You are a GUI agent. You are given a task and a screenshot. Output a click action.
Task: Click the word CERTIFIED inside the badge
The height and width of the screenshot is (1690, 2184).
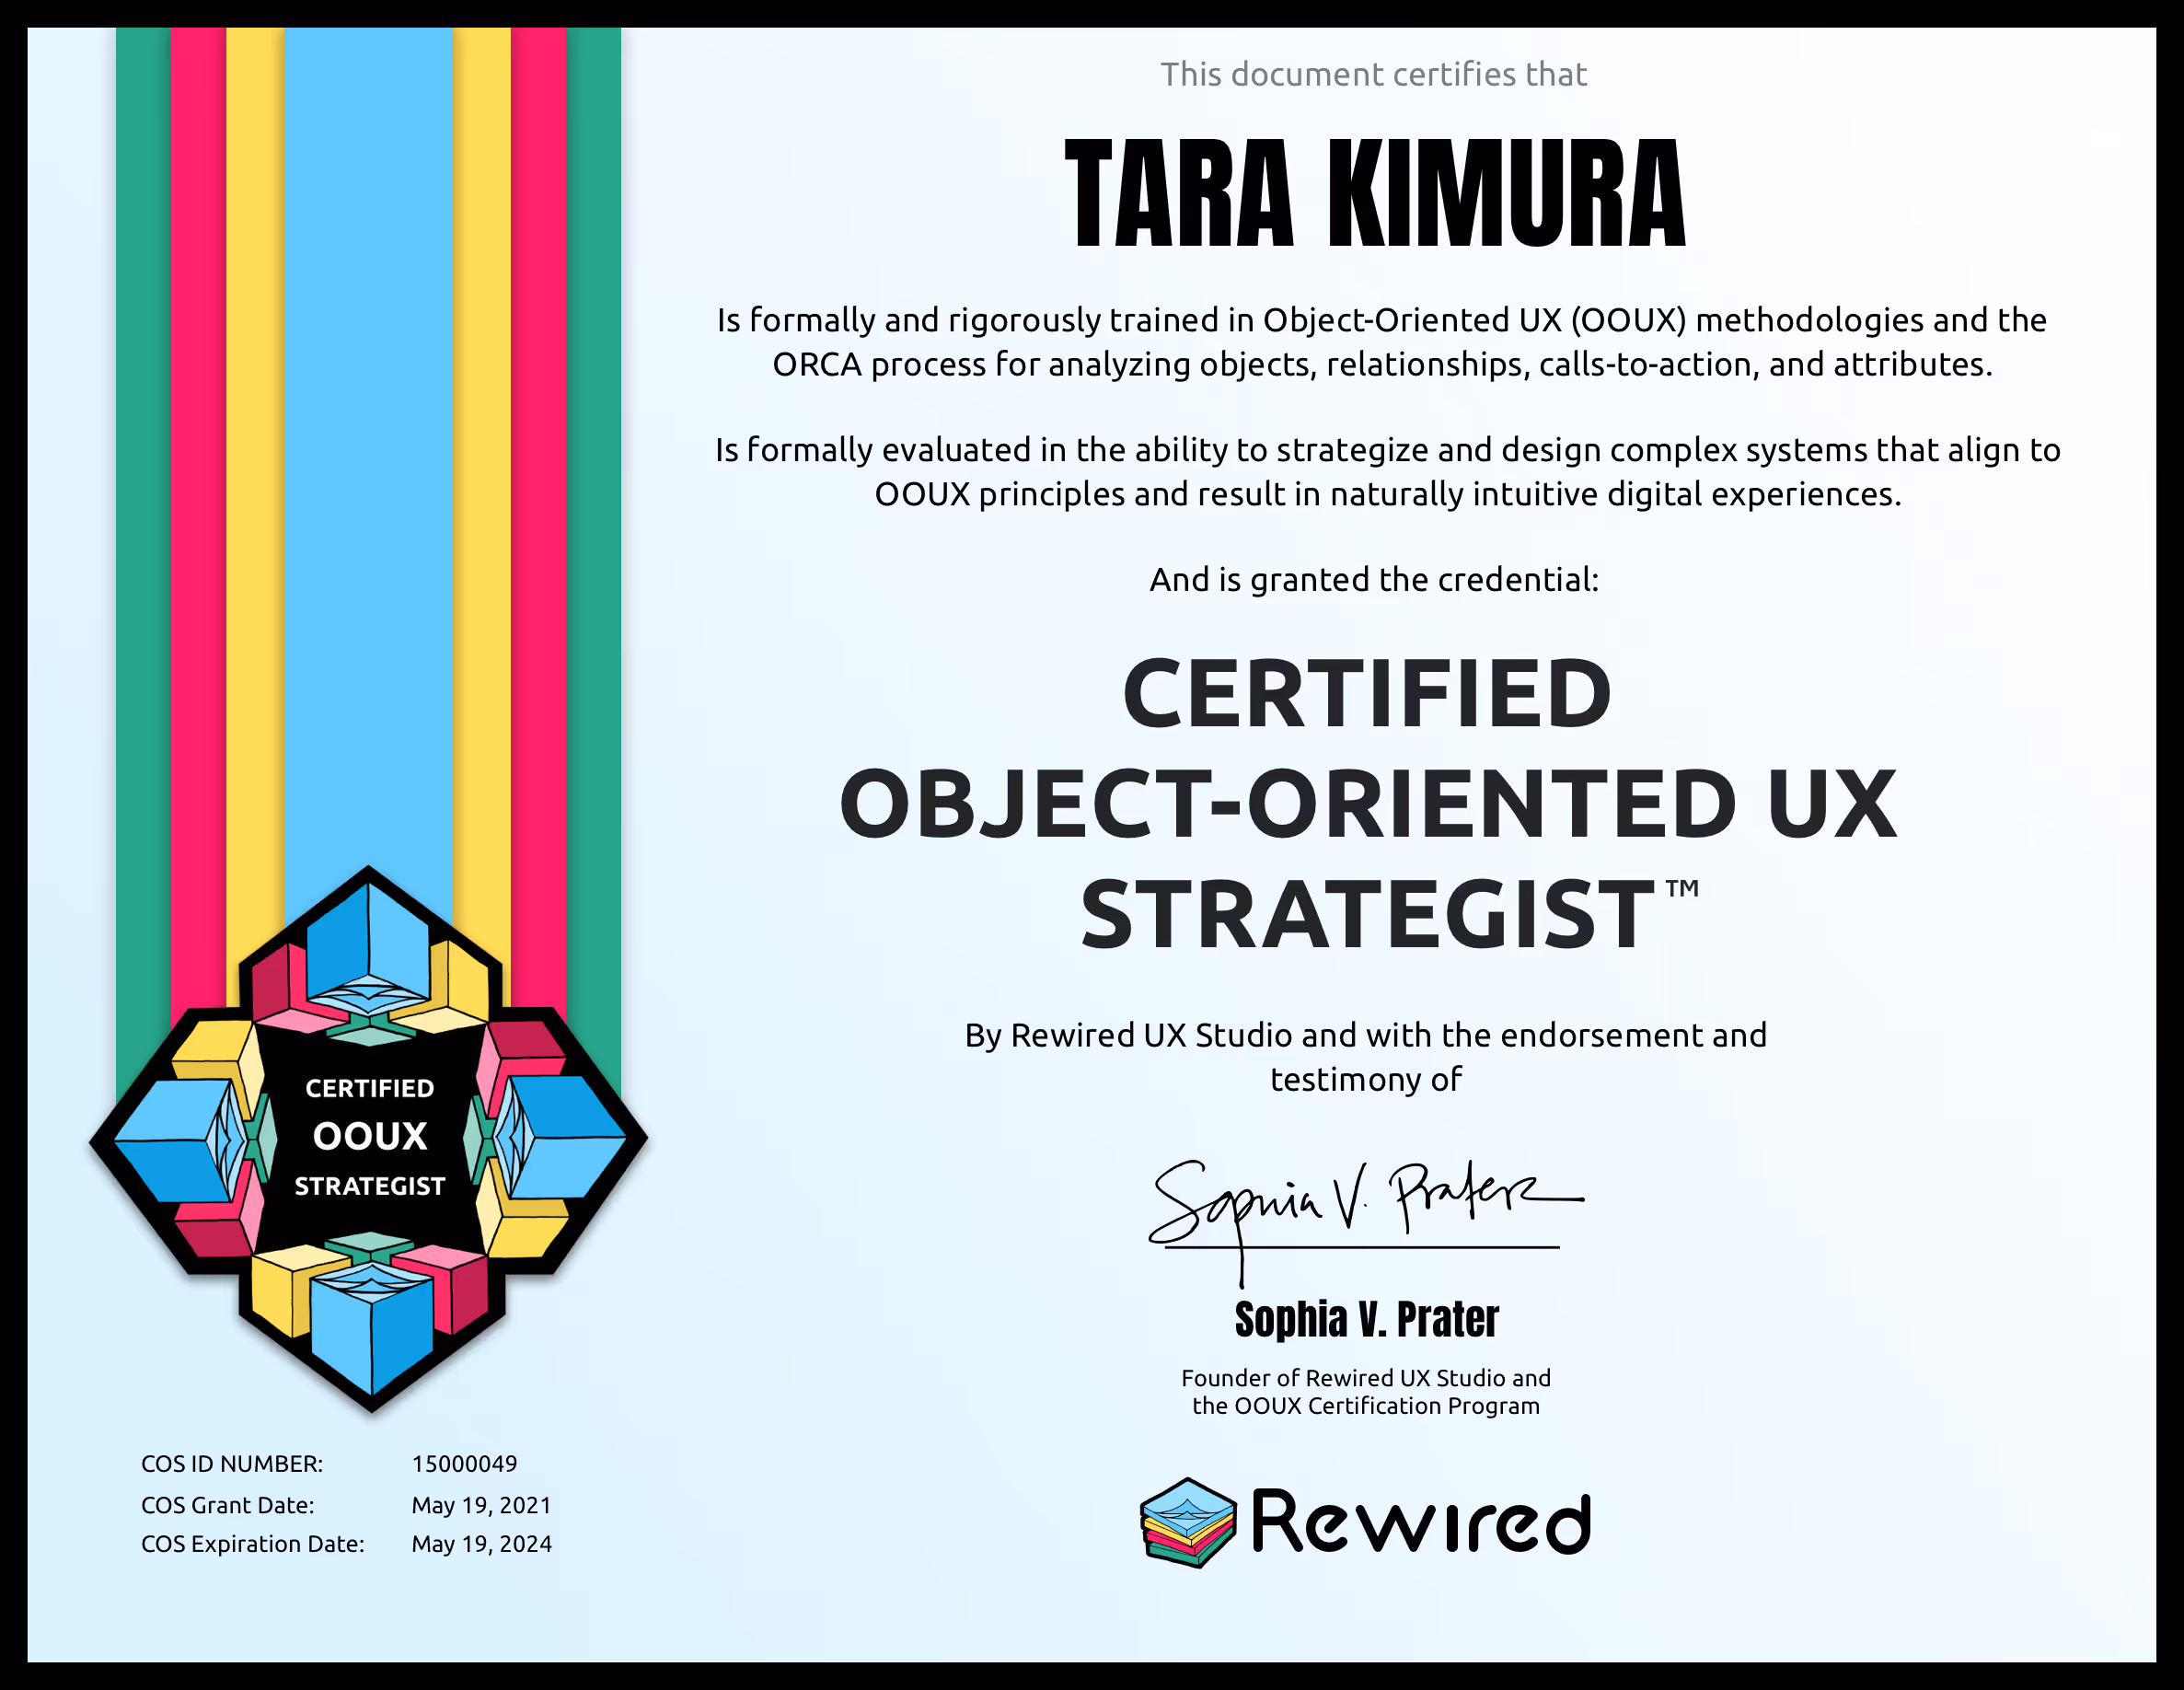click(x=370, y=1088)
